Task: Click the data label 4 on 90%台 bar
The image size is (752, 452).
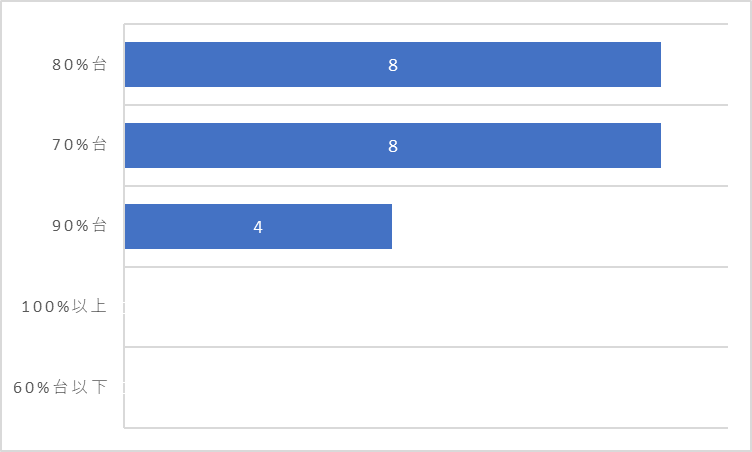Action: [x=258, y=227]
